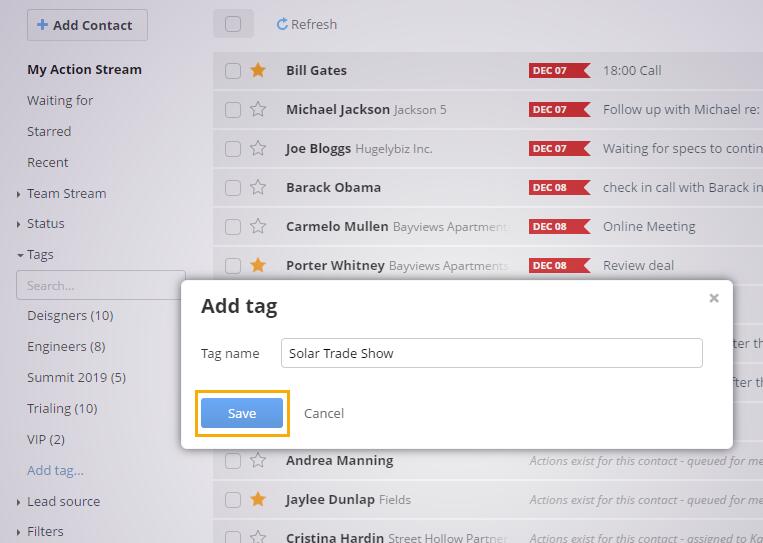This screenshot has height=543, width=763.
Task: Select the Joe Bloggs row checkbox
Action: (233, 148)
